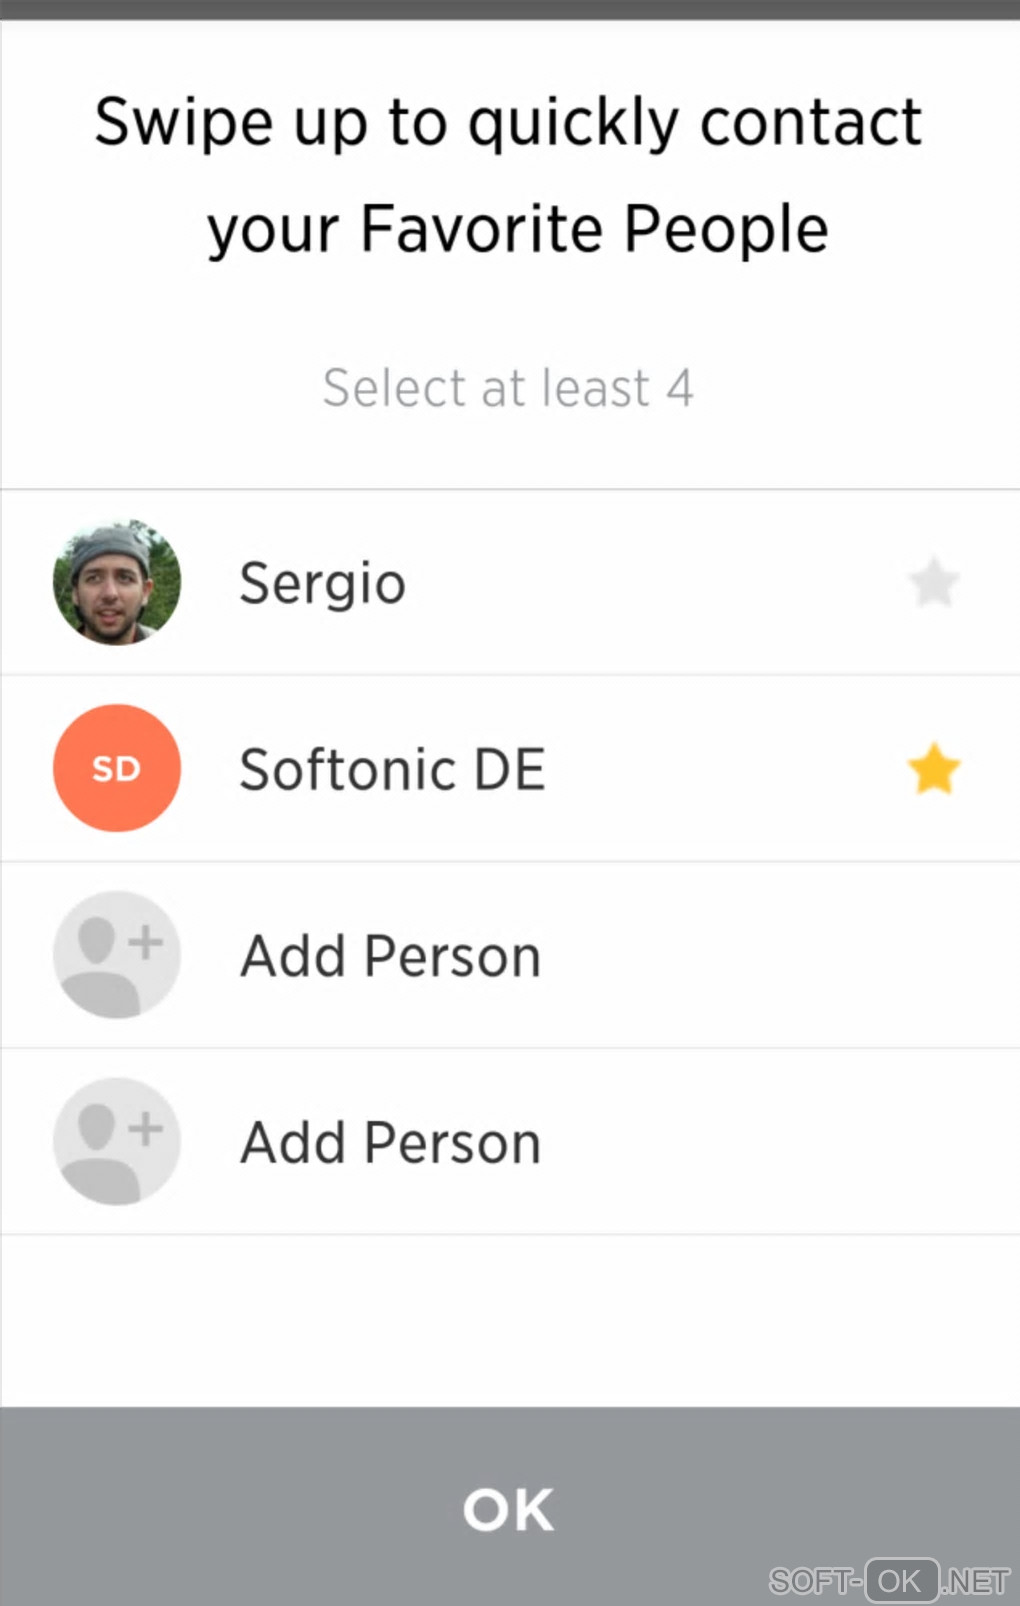The width and height of the screenshot is (1020, 1606).
Task: Tap the last Add Person label in list
Action: pos(391,1143)
